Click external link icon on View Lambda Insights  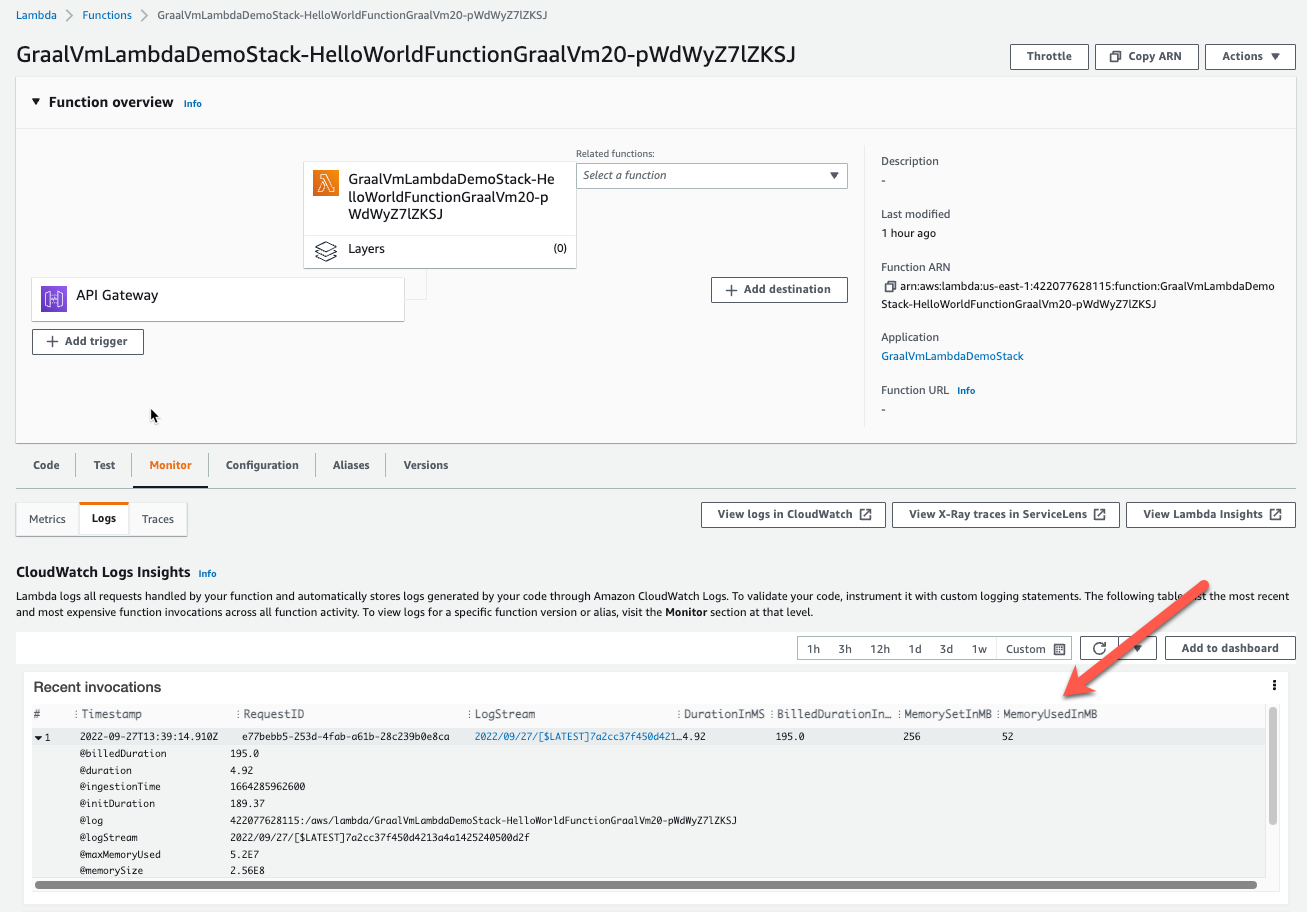(x=1276, y=514)
